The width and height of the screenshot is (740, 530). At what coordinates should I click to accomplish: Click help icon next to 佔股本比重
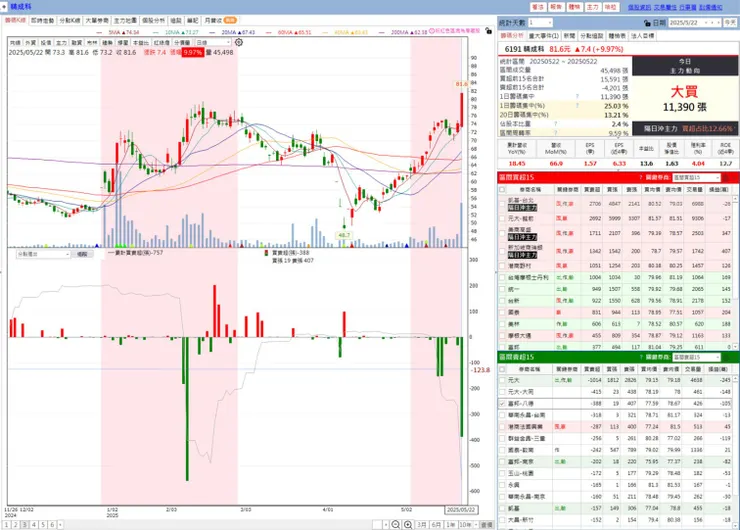click(555, 124)
